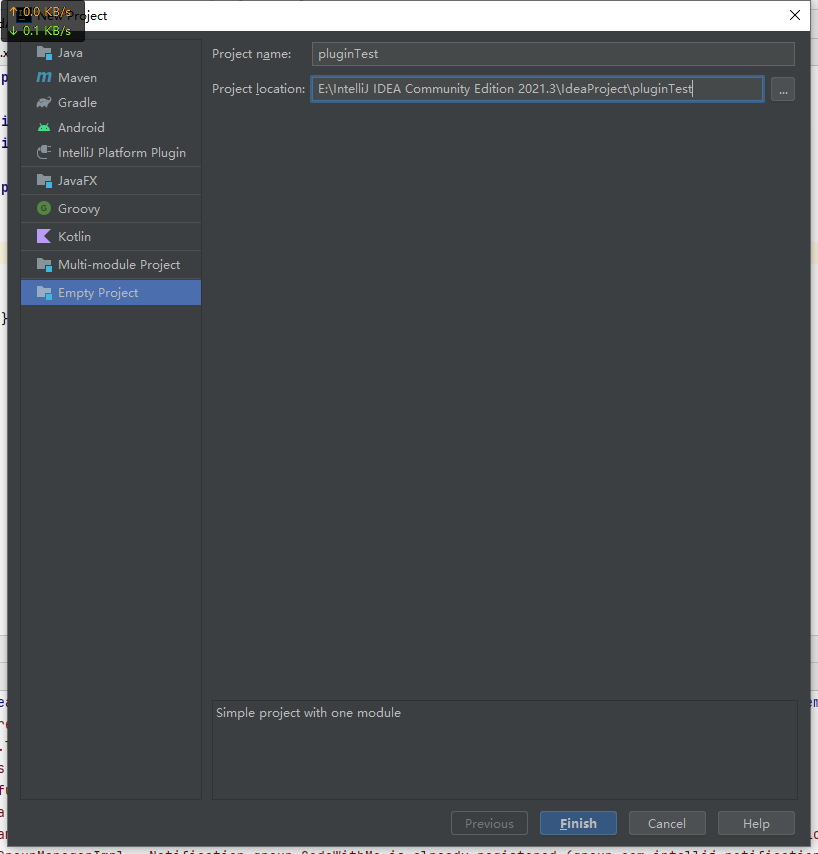Select the 'IntelliJ Platform Plugin' label
The width and height of the screenshot is (818, 854).
(122, 152)
